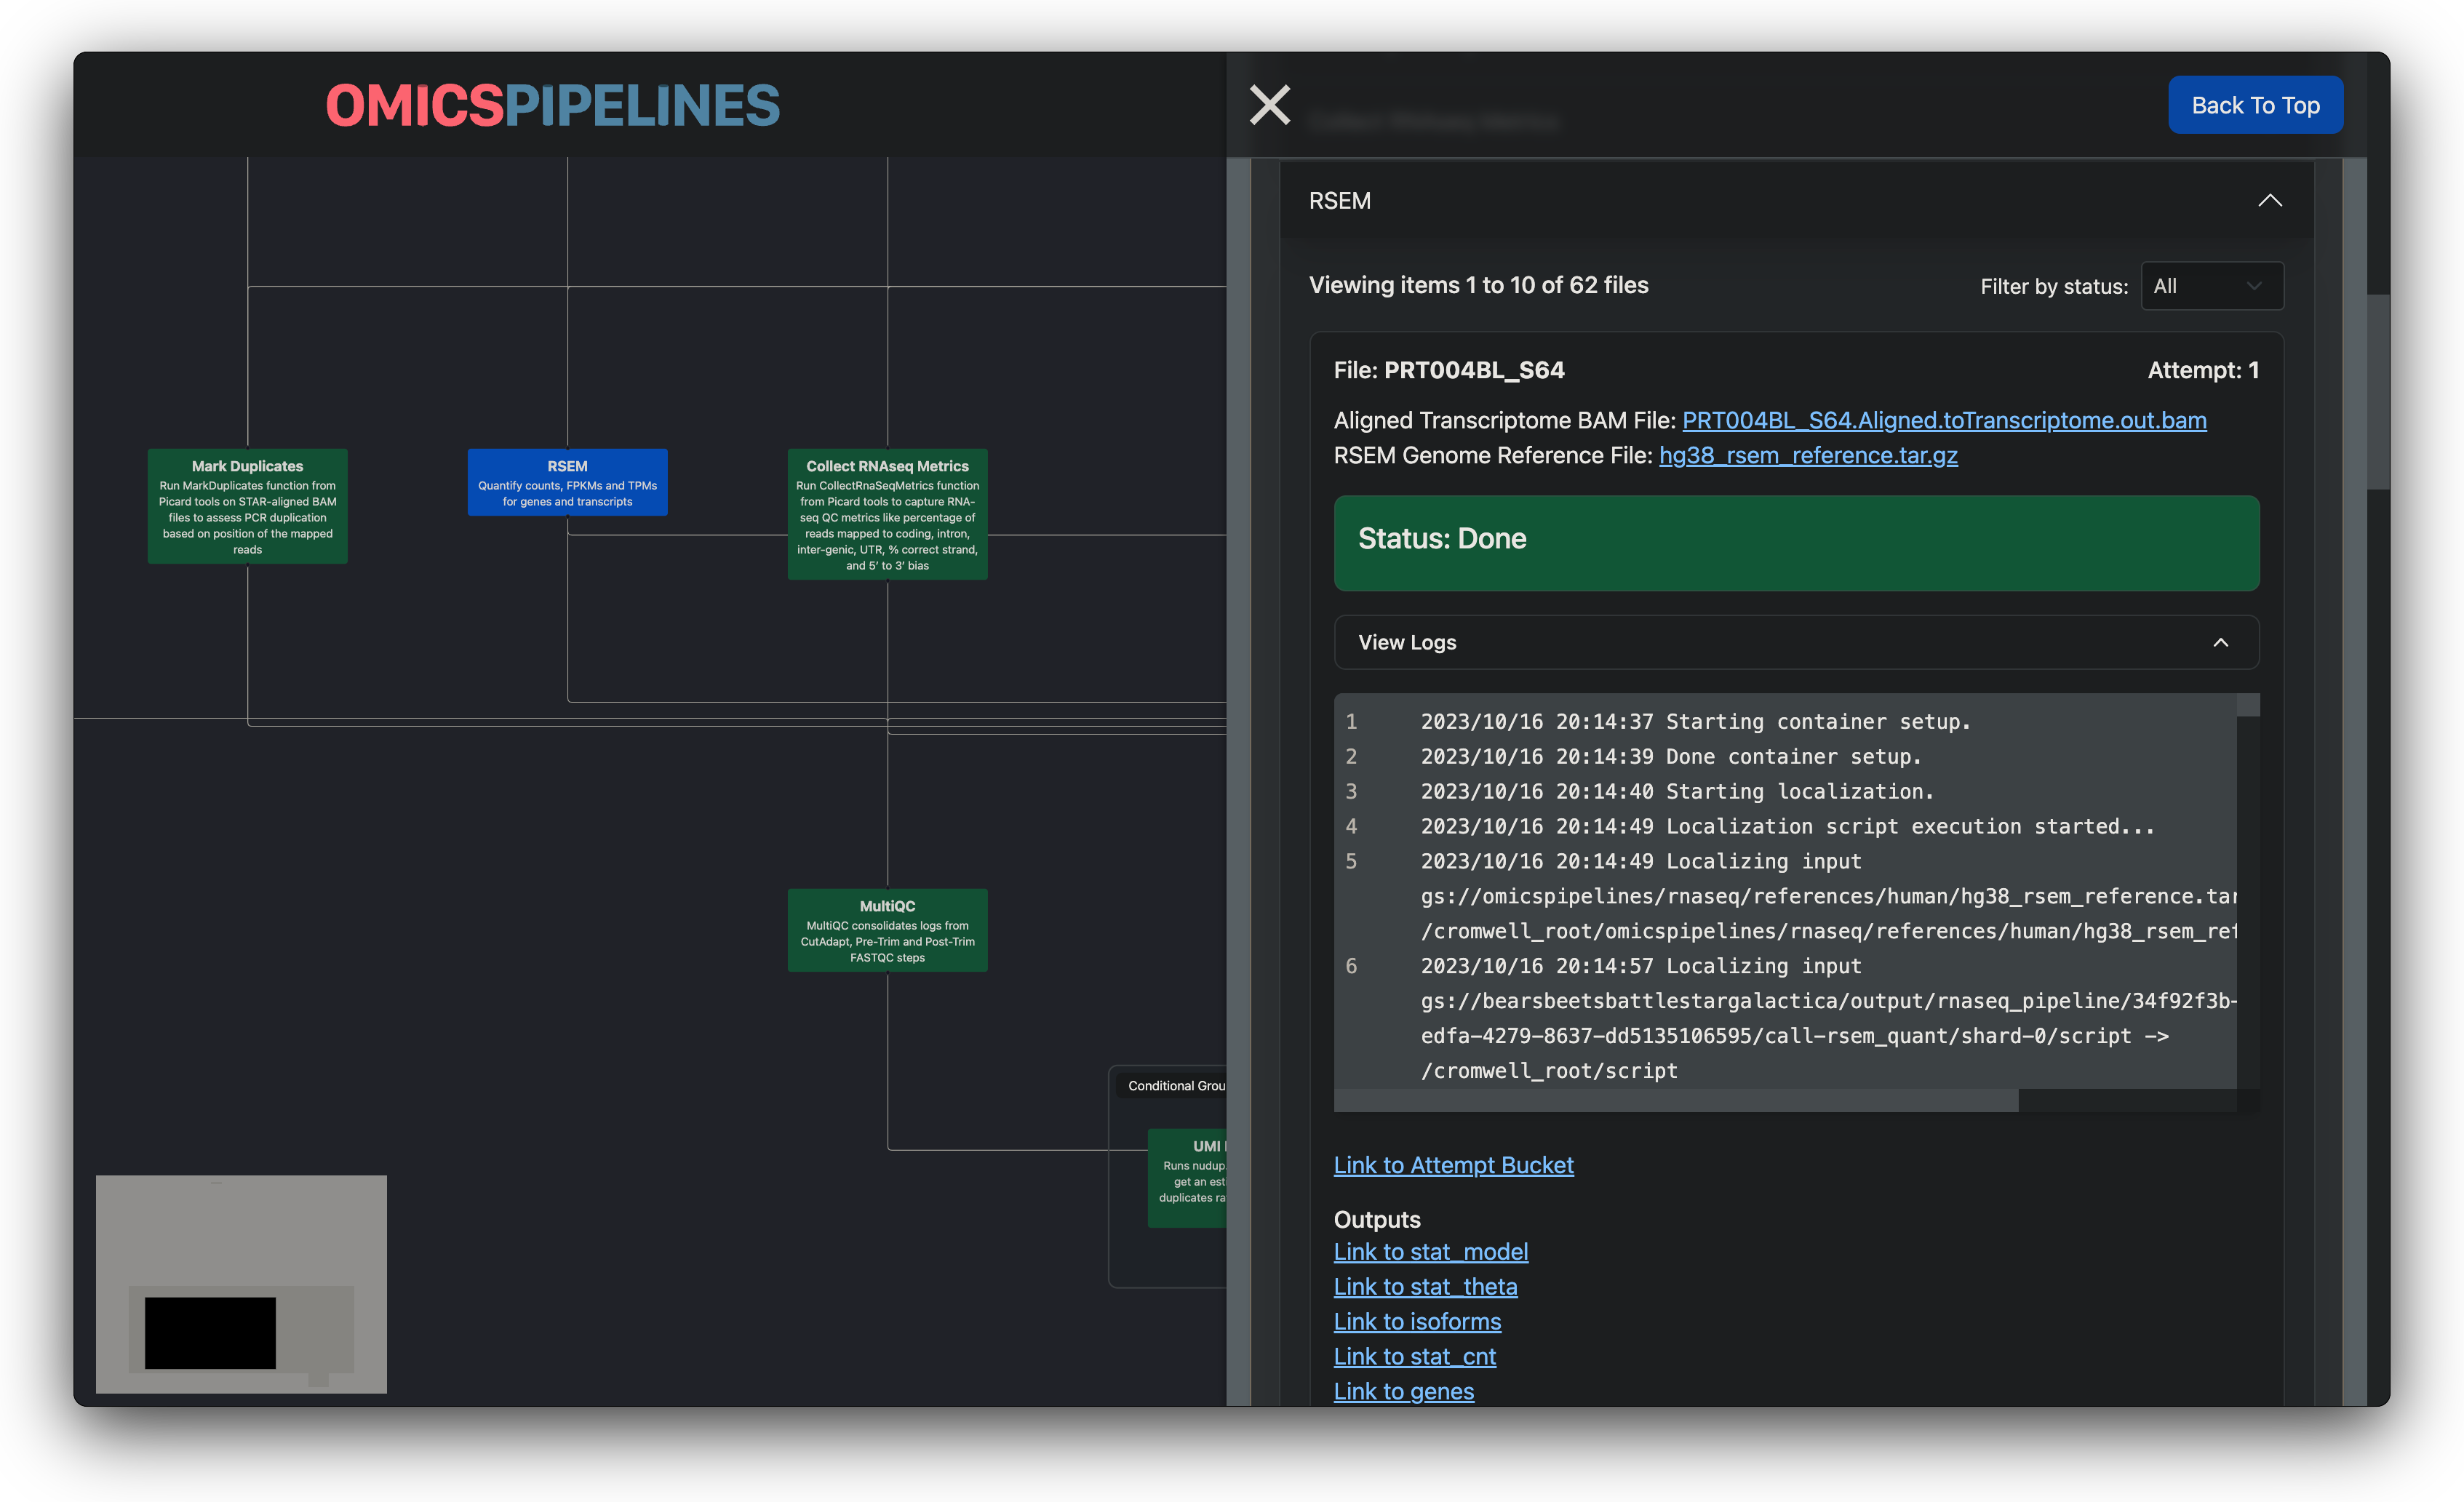Click the 'Conditional Group' label
Screen dimensions: 2464x1502
1176,1086
